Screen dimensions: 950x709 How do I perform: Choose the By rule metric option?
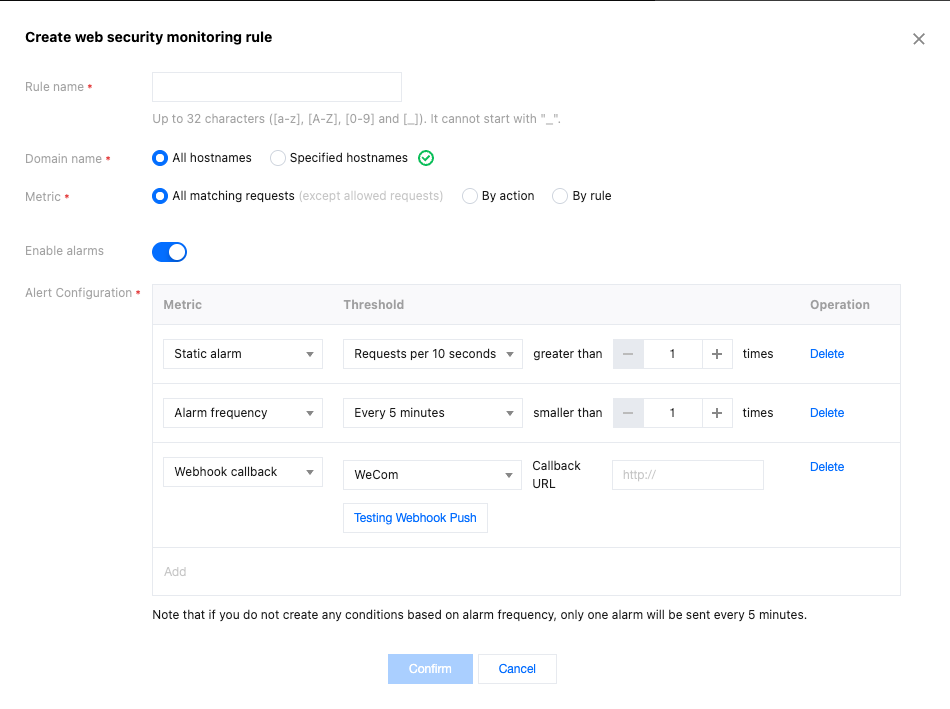560,196
